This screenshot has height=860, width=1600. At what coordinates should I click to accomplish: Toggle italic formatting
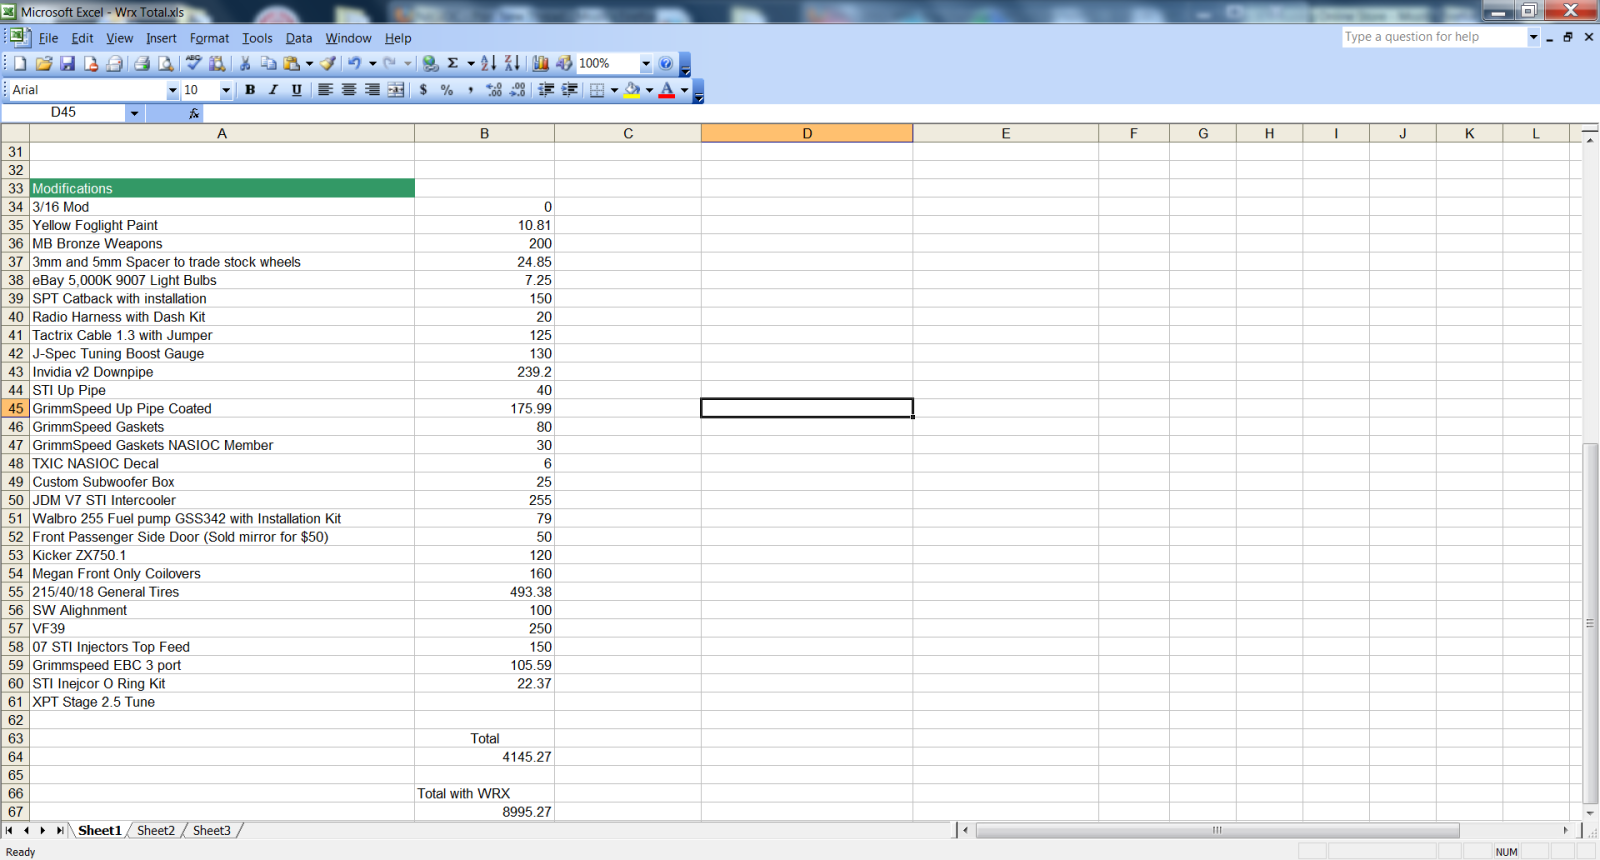tap(273, 90)
